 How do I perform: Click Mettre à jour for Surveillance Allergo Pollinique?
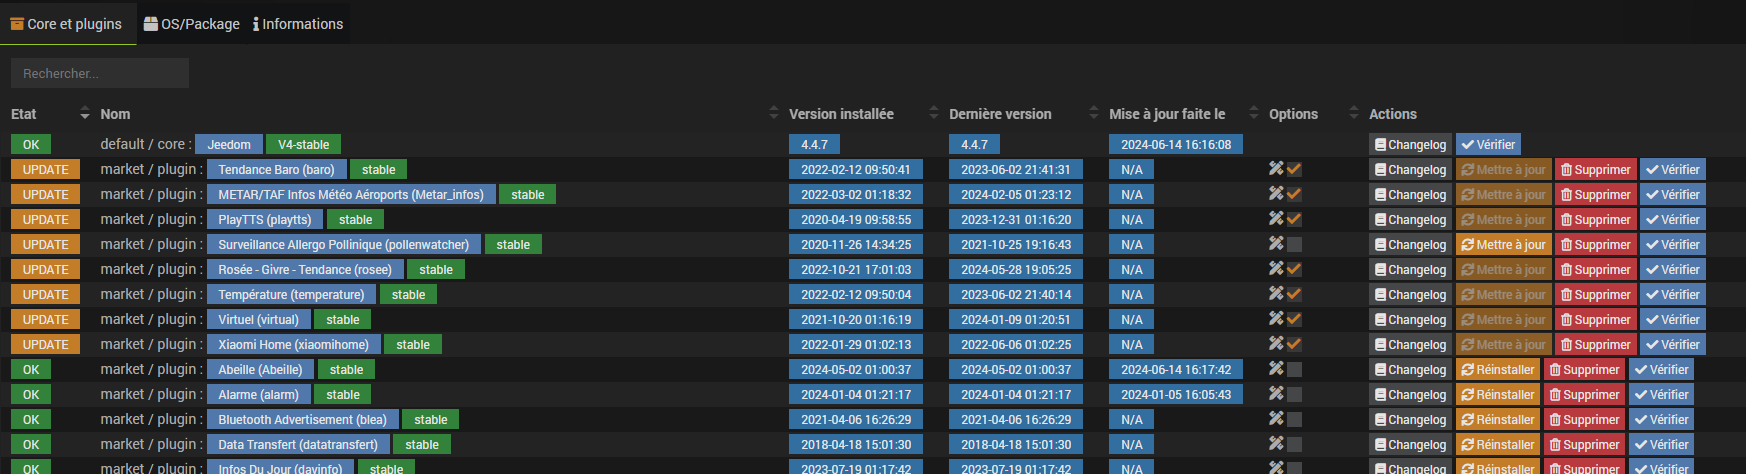[1502, 245]
